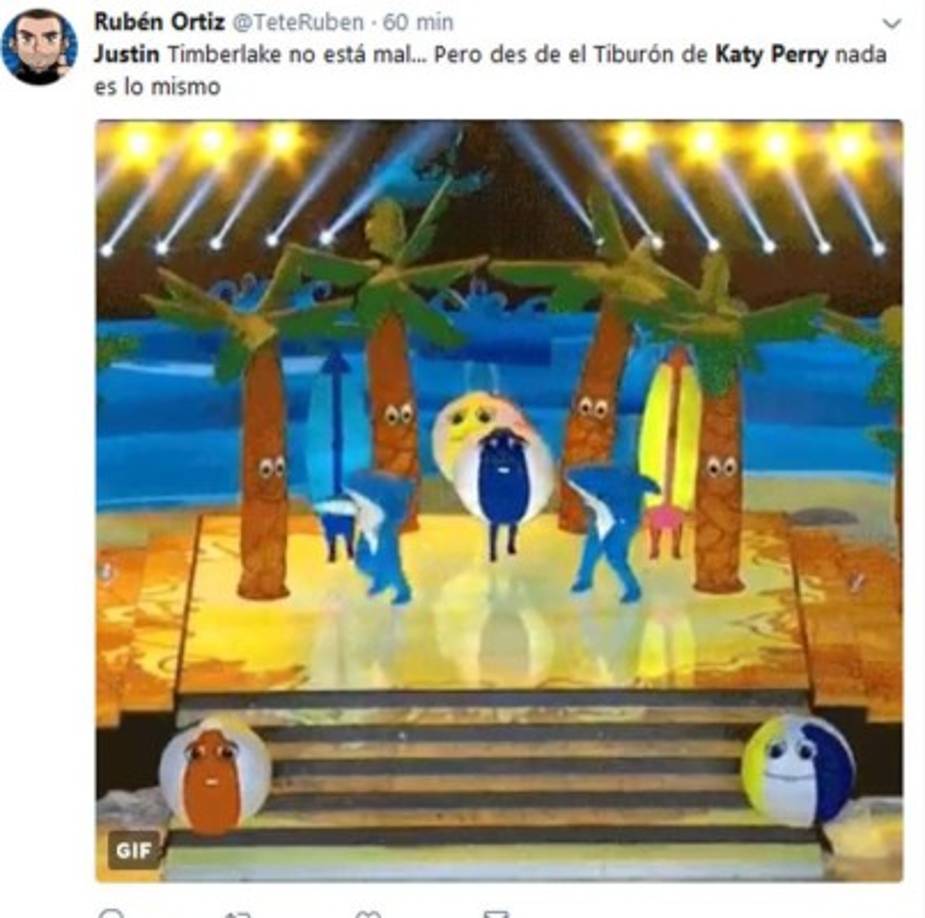Click the tweet text body
Image resolution: width=925 pixels, height=918 pixels.
[490, 70]
